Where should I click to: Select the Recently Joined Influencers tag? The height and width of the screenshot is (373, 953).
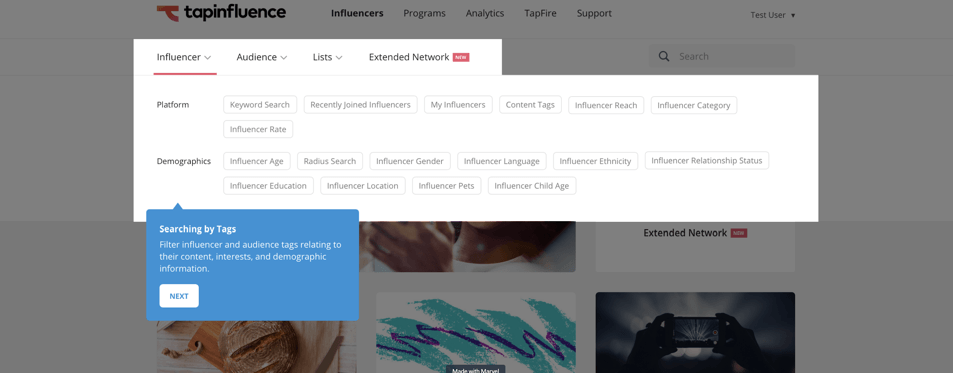tap(360, 104)
